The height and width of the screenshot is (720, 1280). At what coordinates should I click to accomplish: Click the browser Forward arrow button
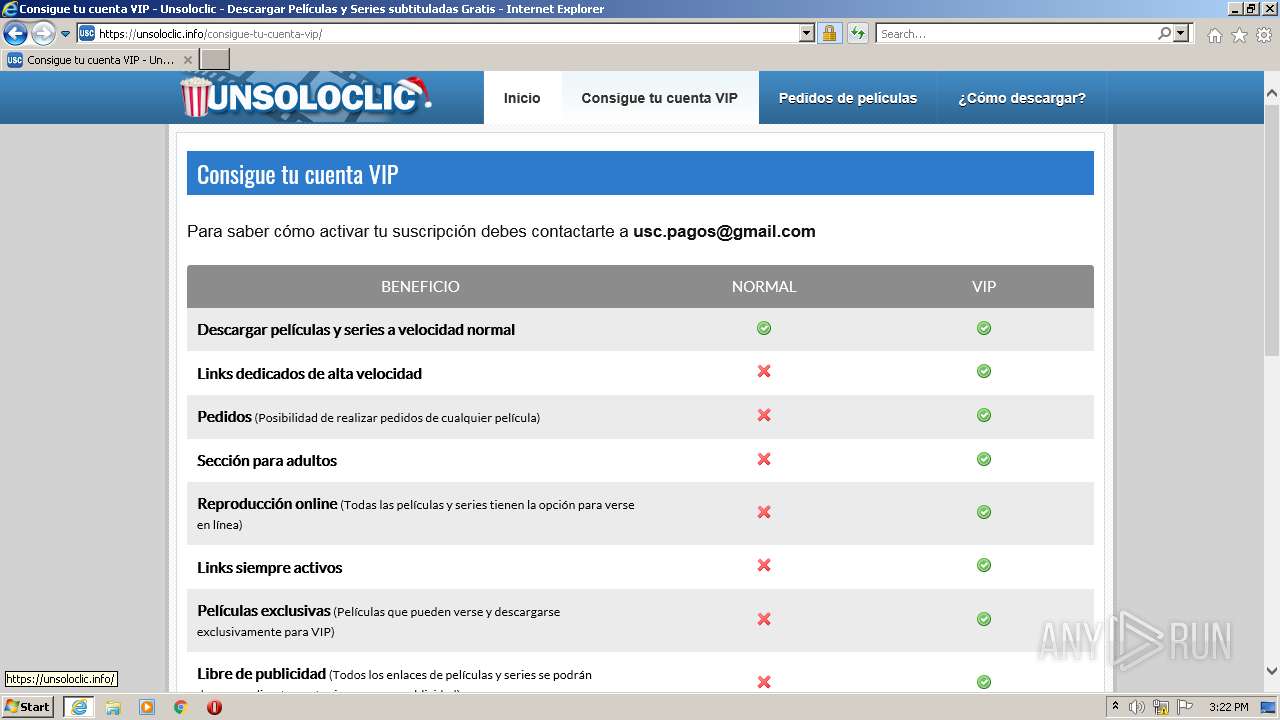click(x=43, y=33)
